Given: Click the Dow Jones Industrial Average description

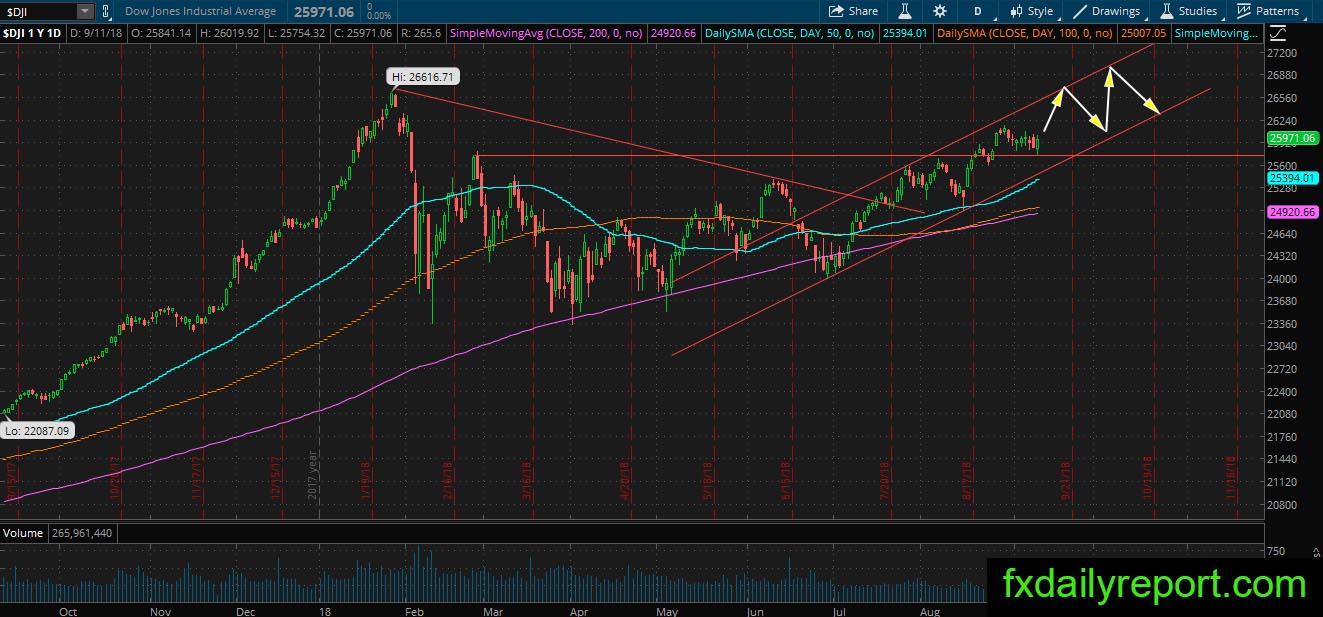Looking at the screenshot, I should 202,11.
